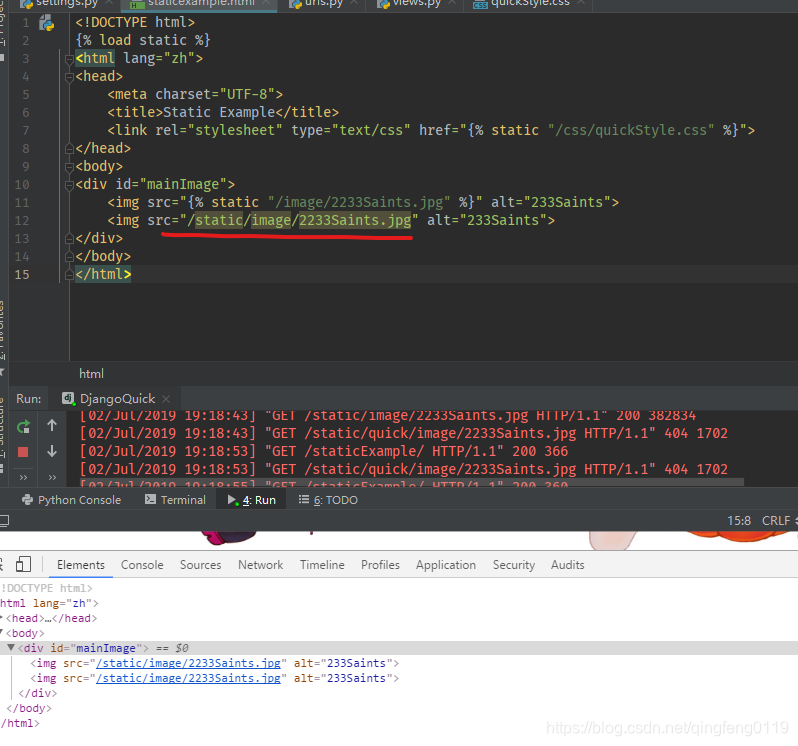Open the DevTools Timeline tab

[322, 565]
